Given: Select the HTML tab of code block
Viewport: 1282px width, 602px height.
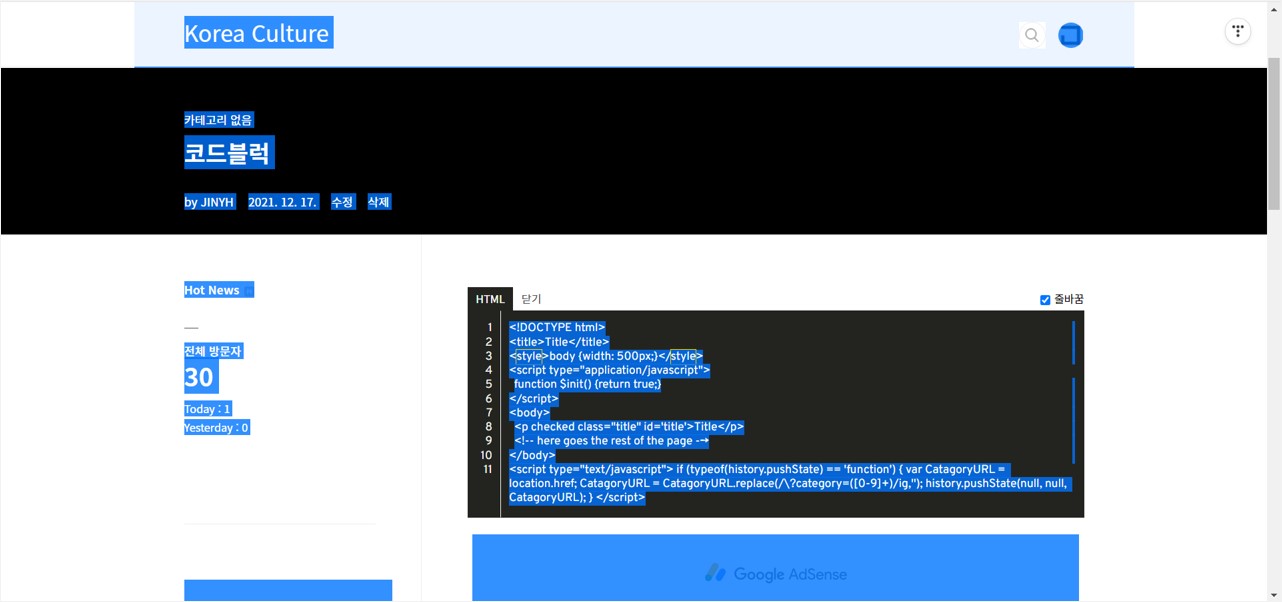Looking at the screenshot, I should tap(490, 299).
